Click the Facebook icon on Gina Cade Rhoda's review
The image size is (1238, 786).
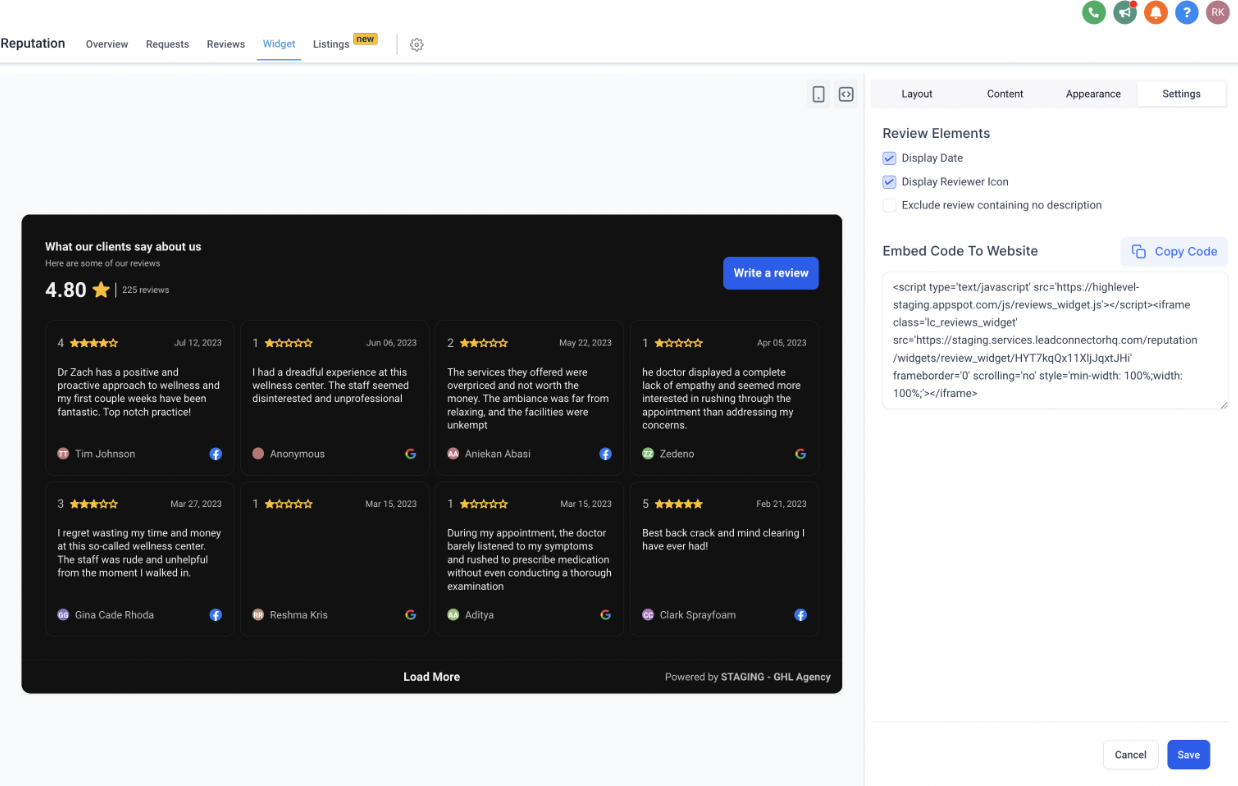(x=215, y=615)
